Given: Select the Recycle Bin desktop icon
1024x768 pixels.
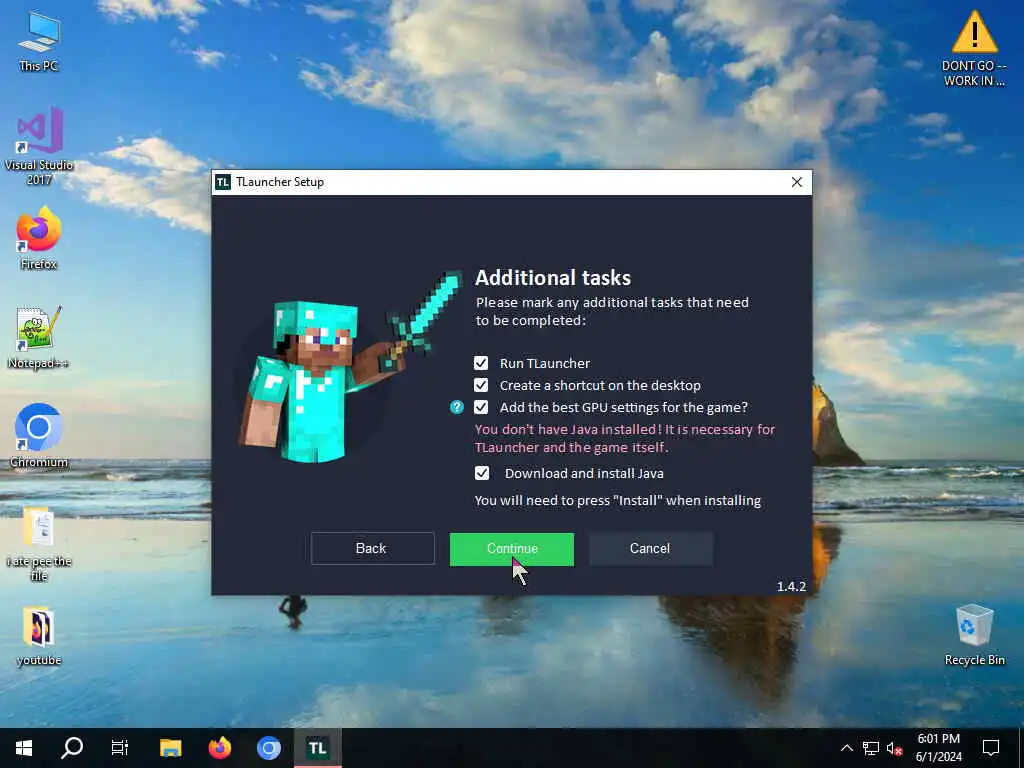Looking at the screenshot, I should pyautogui.click(x=974, y=635).
